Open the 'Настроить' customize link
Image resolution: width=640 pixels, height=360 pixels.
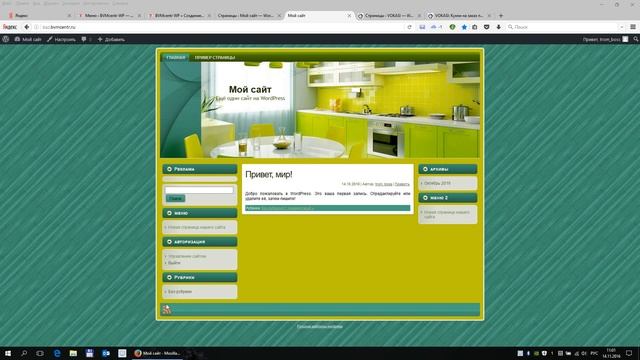[x=61, y=39]
